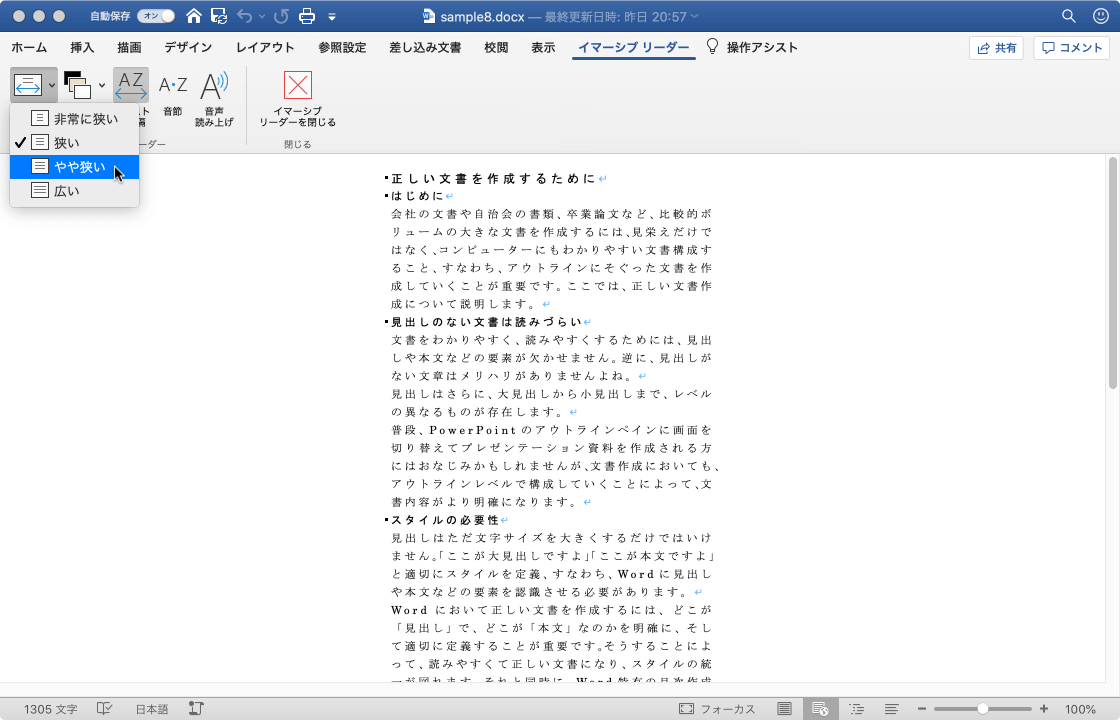Switch to draft view icon
The image size is (1120, 720).
[x=891, y=709]
